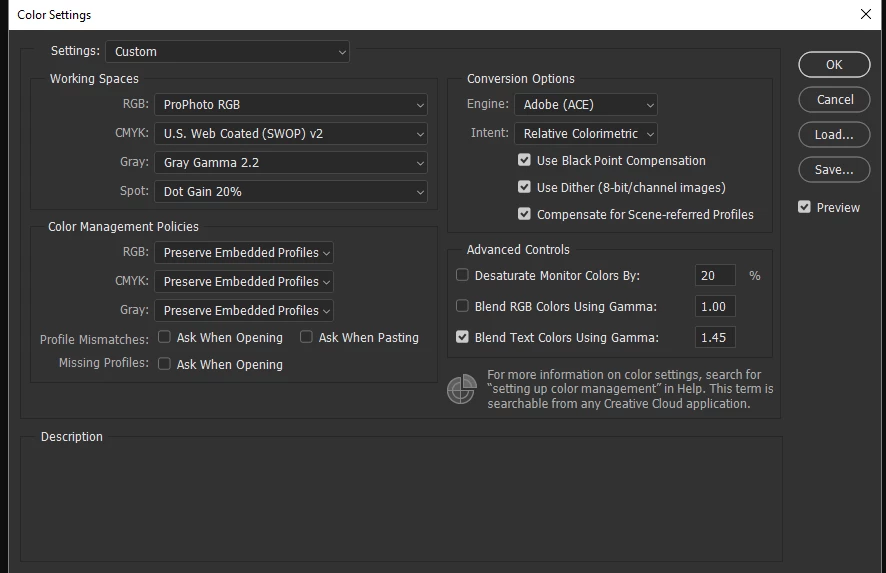Open the Gray Gamma 2.2 dropdown
Image resolution: width=886 pixels, height=573 pixels.
click(290, 163)
